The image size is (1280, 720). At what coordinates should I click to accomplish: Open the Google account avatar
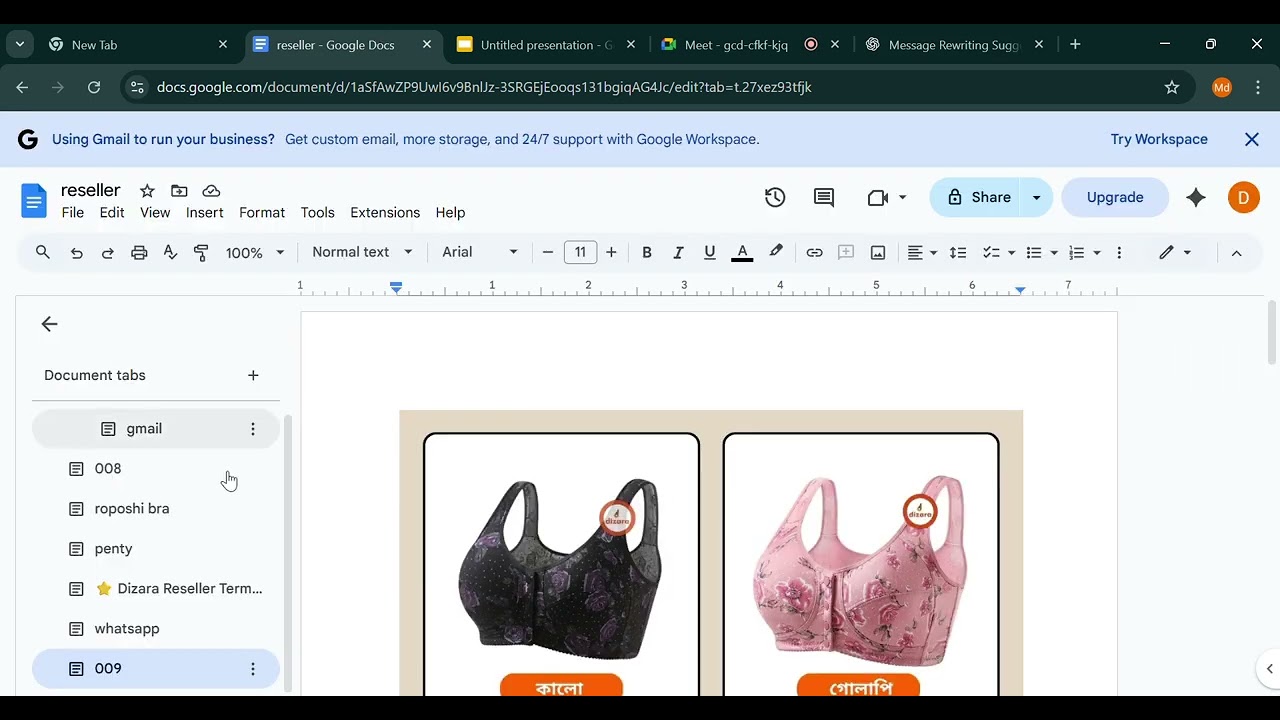pos(1243,198)
